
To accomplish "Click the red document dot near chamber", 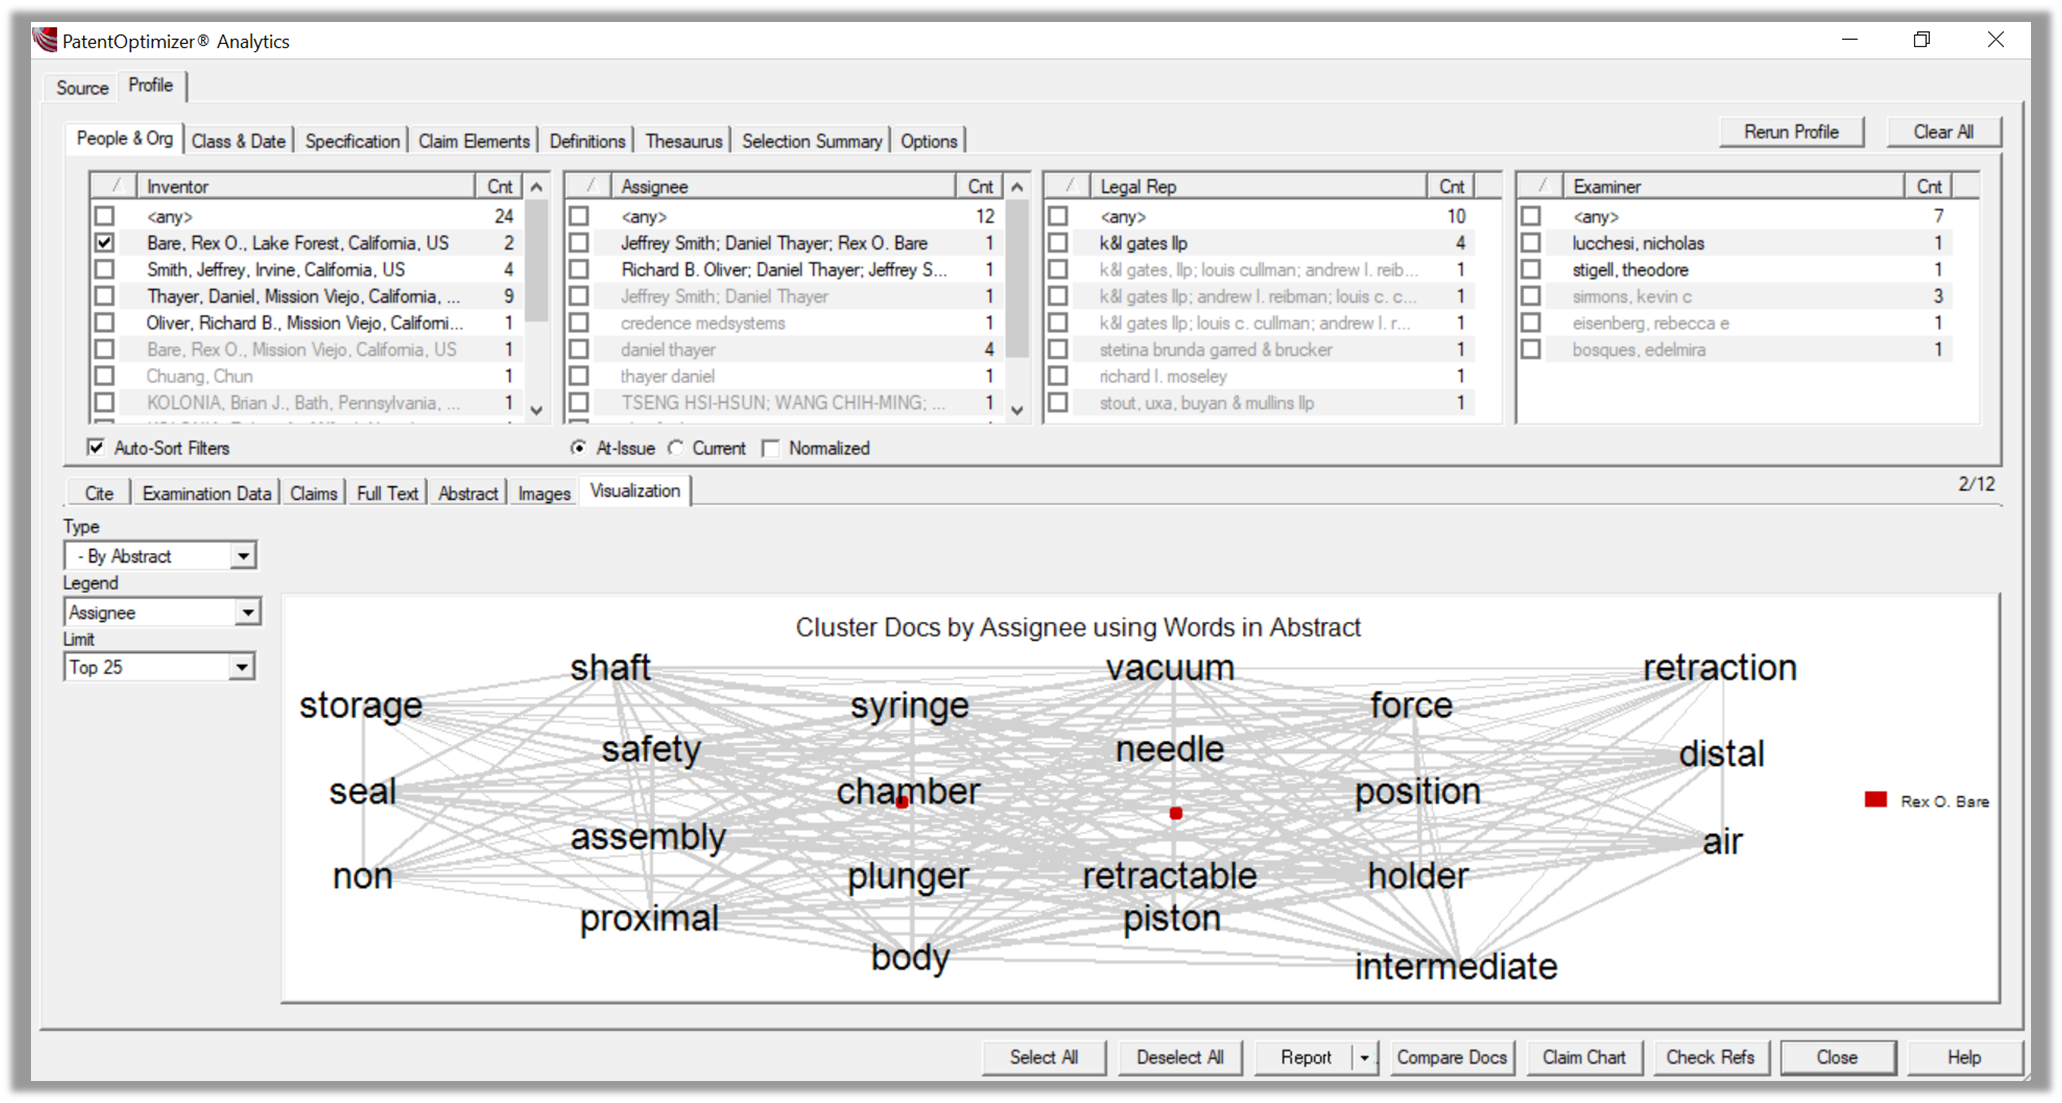I will click(902, 803).
